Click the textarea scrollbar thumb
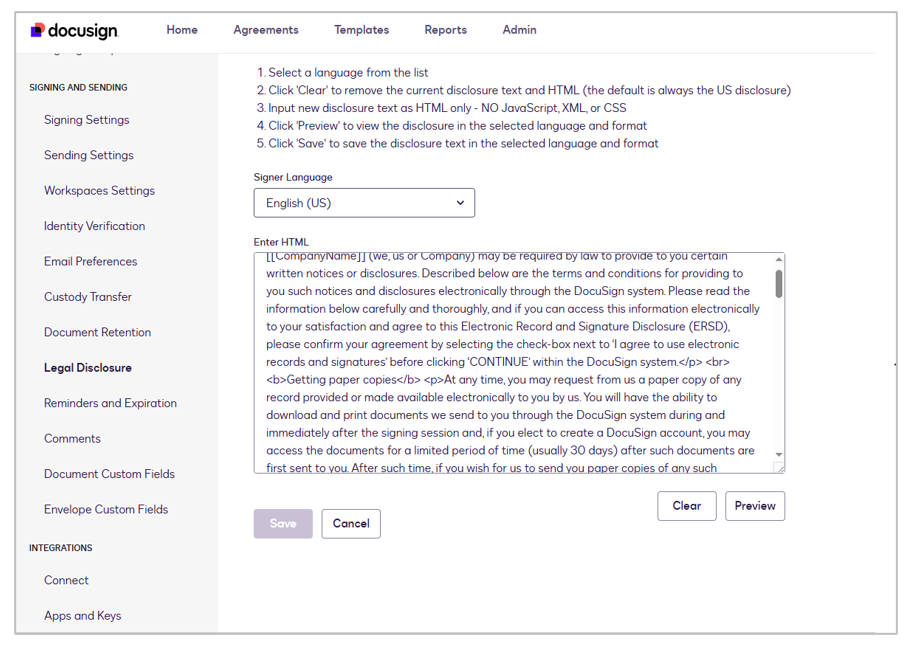913x646 pixels. (x=779, y=283)
